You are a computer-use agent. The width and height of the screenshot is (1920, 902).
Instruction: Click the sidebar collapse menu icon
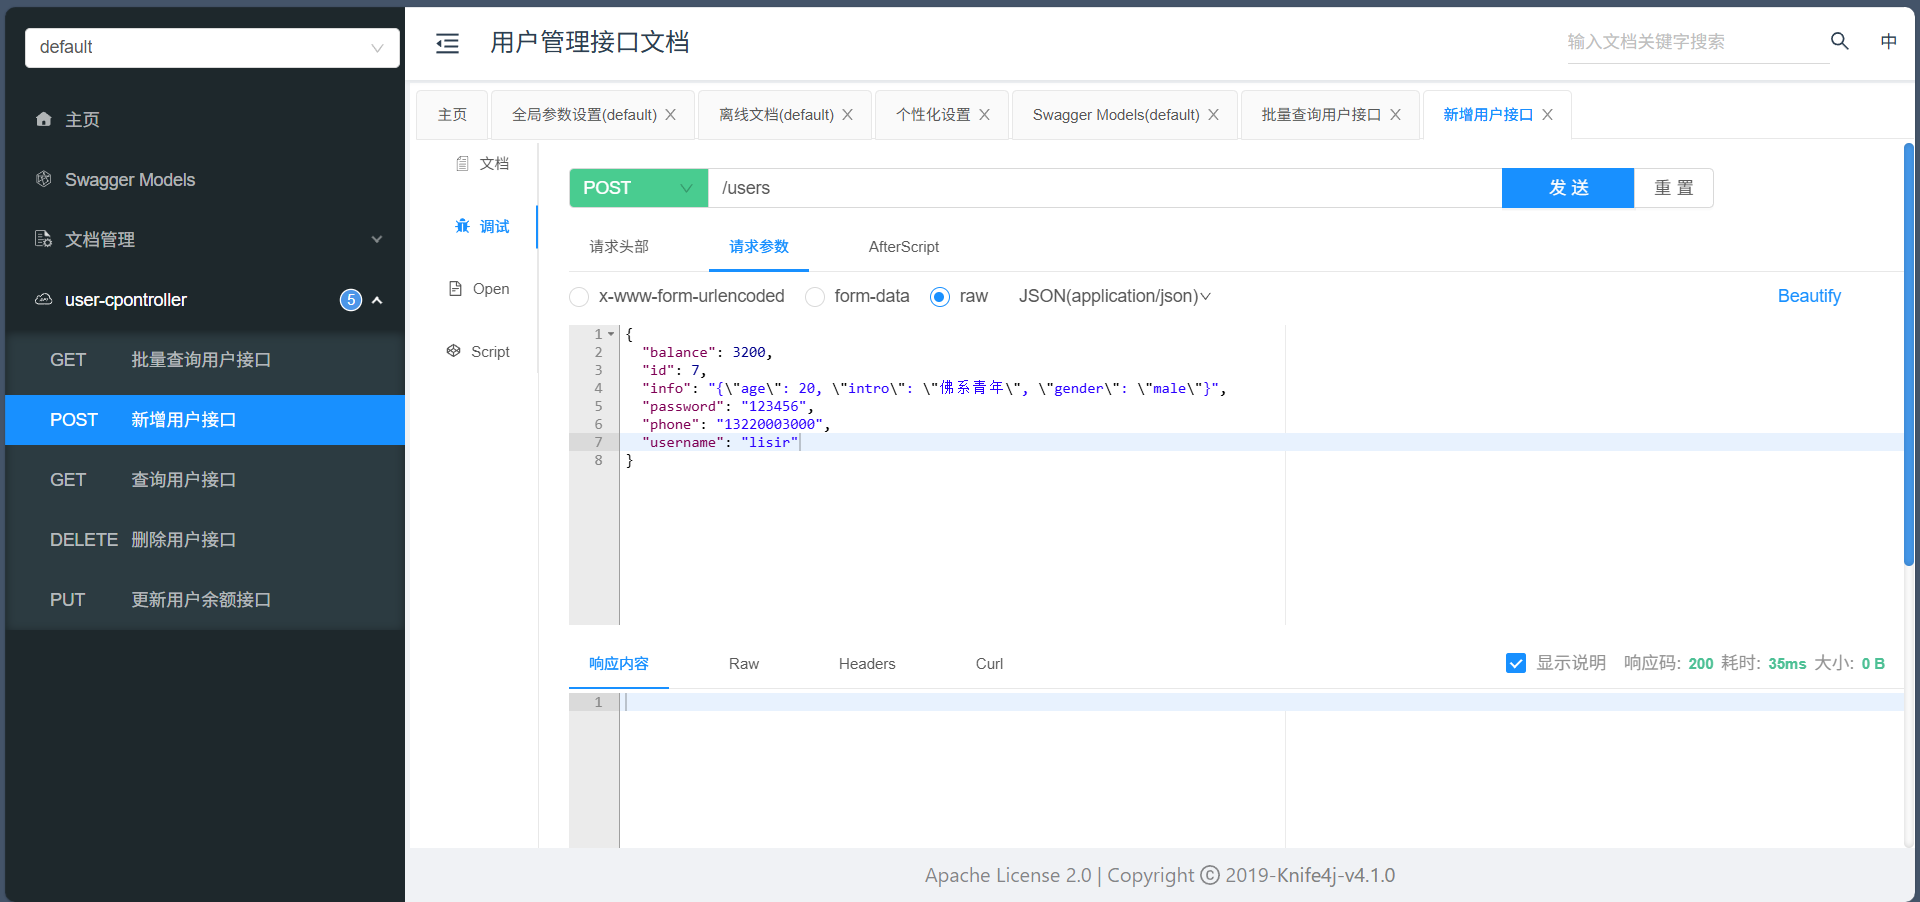point(447,43)
